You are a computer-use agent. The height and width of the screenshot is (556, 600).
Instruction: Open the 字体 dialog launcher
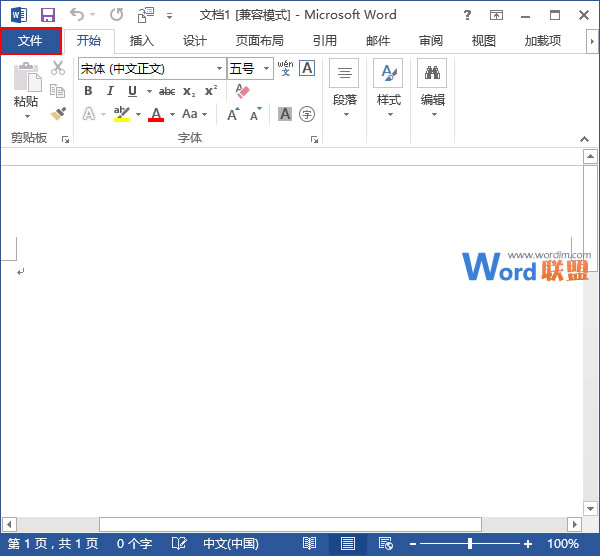315,139
